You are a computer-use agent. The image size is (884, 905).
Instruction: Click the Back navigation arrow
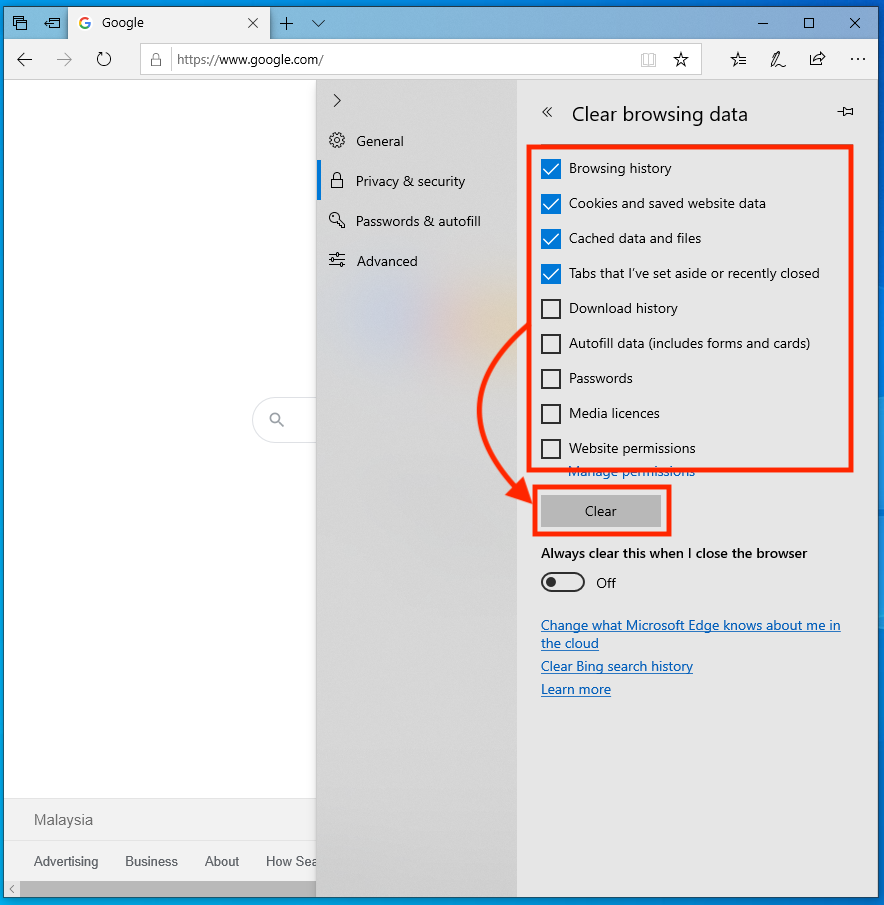pyautogui.click(x=25, y=60)
